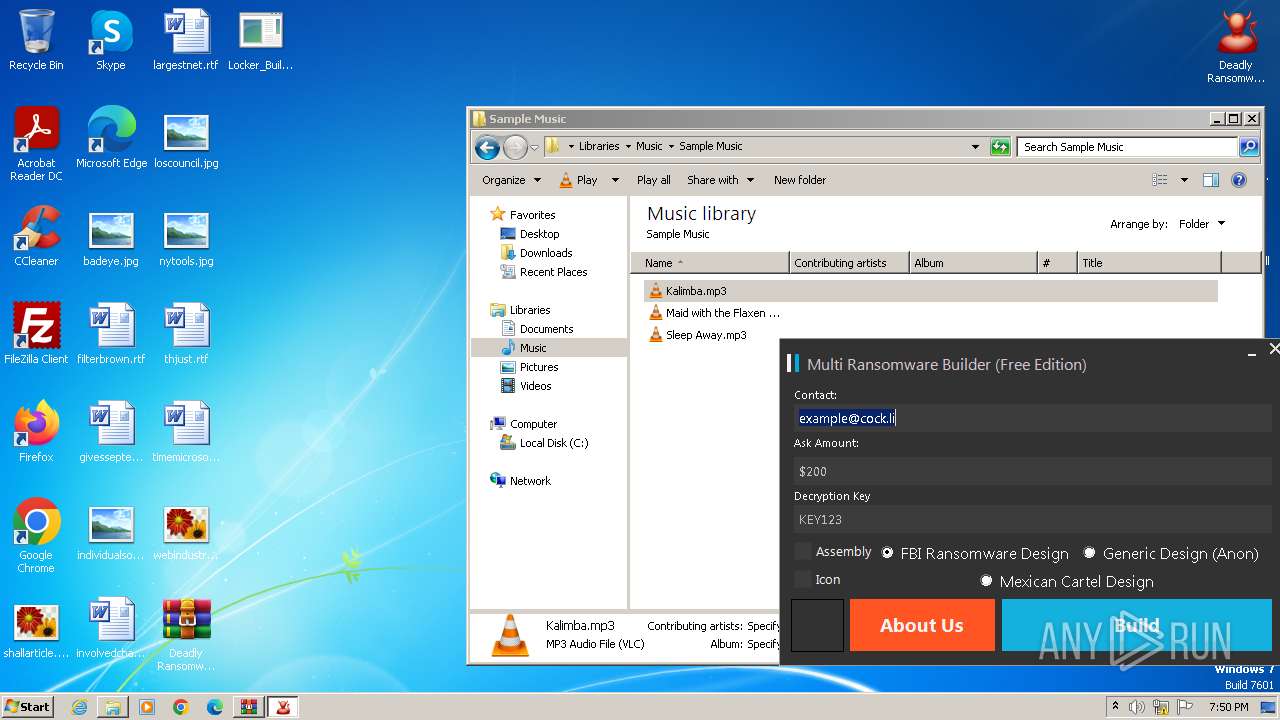
Task: Click New folder in Explorer toolbar
Action: point(800,180)
